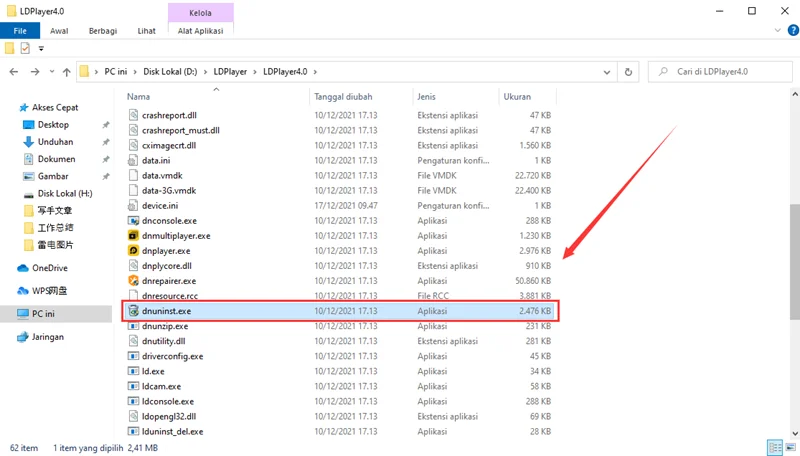Open the File menu

(x=20, y=31)
